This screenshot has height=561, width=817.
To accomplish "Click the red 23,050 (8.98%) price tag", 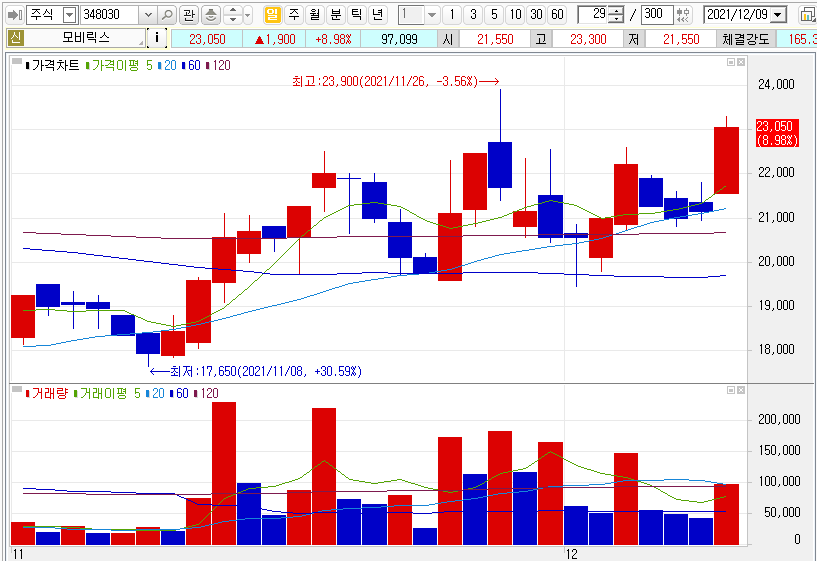I will (777, 133).
